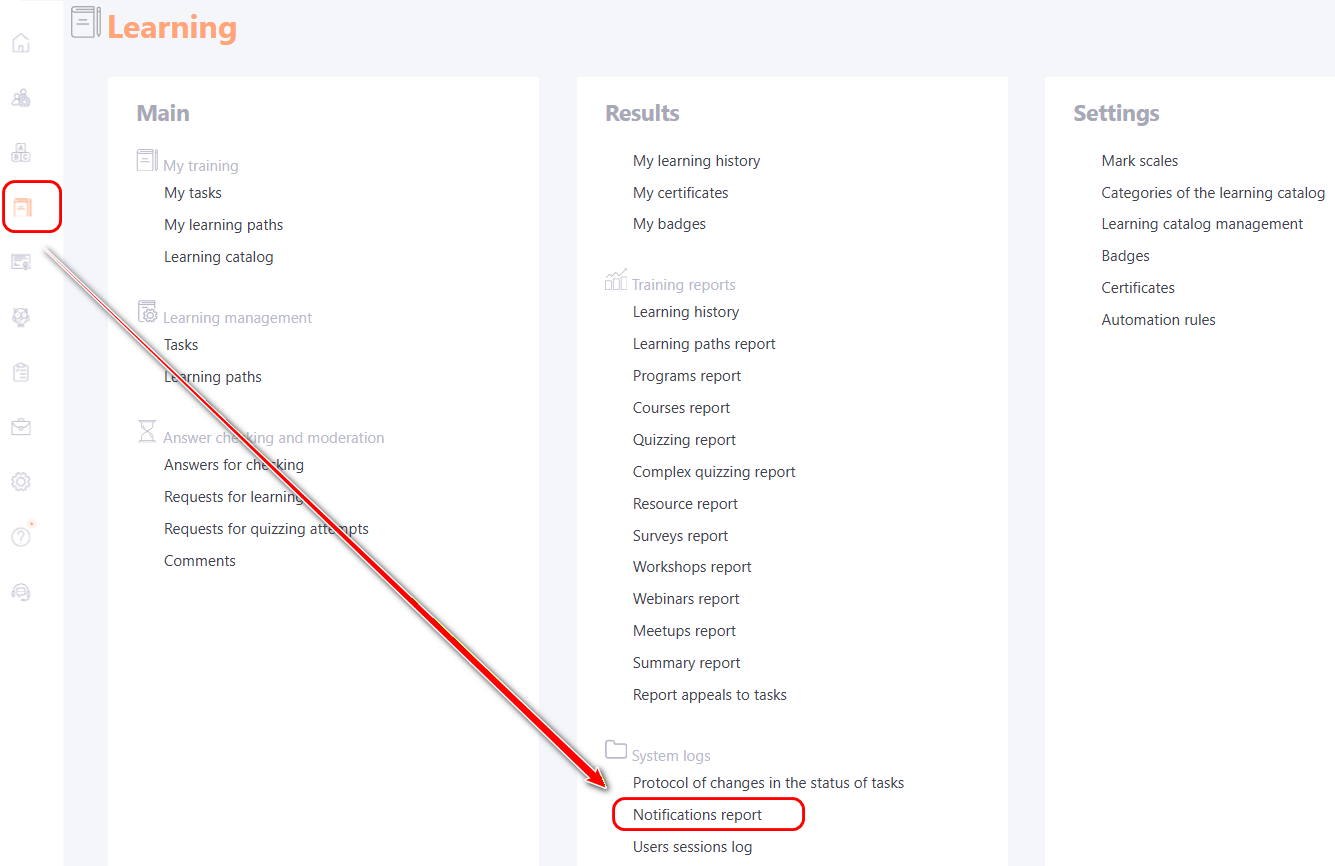Open Answers for checking
Screen dimensions: 1335x866
tap(233, 465)
